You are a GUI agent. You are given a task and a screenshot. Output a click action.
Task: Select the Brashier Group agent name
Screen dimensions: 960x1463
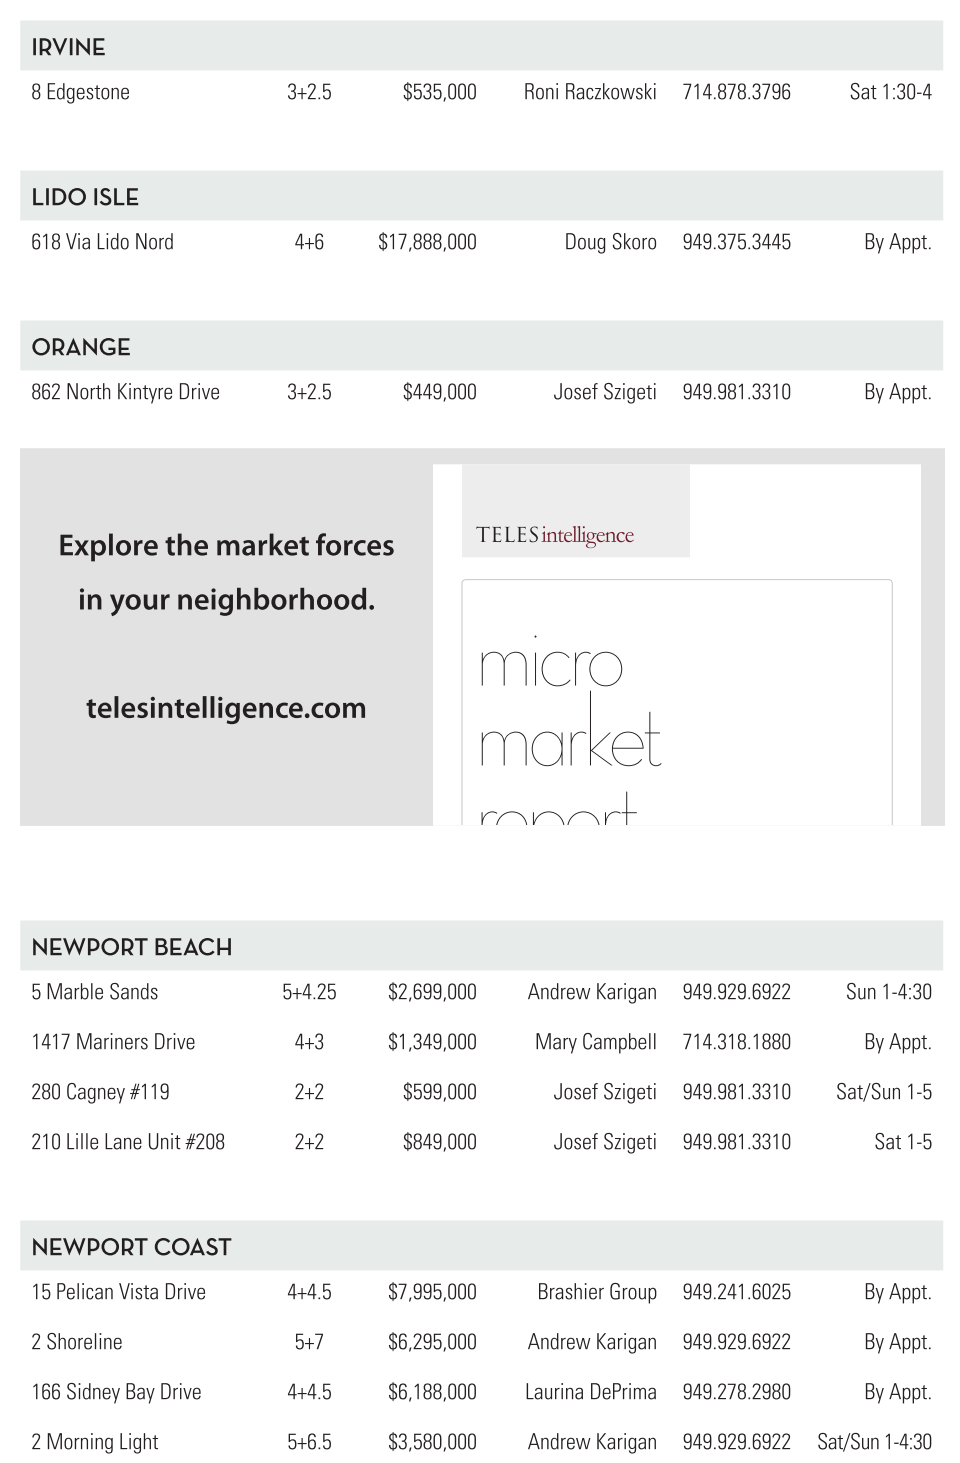point(597,1292)
